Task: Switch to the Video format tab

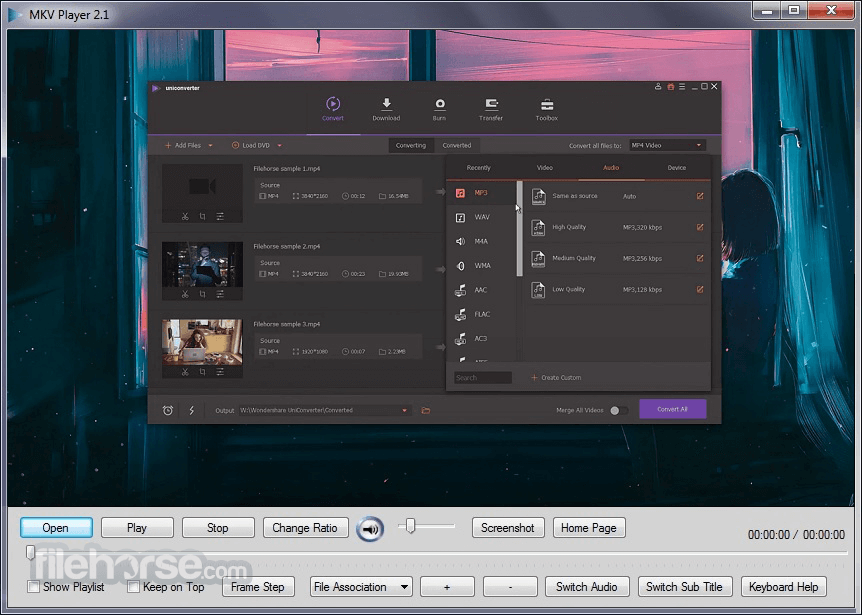Action: pyautogui.click(x=544, y=168)
